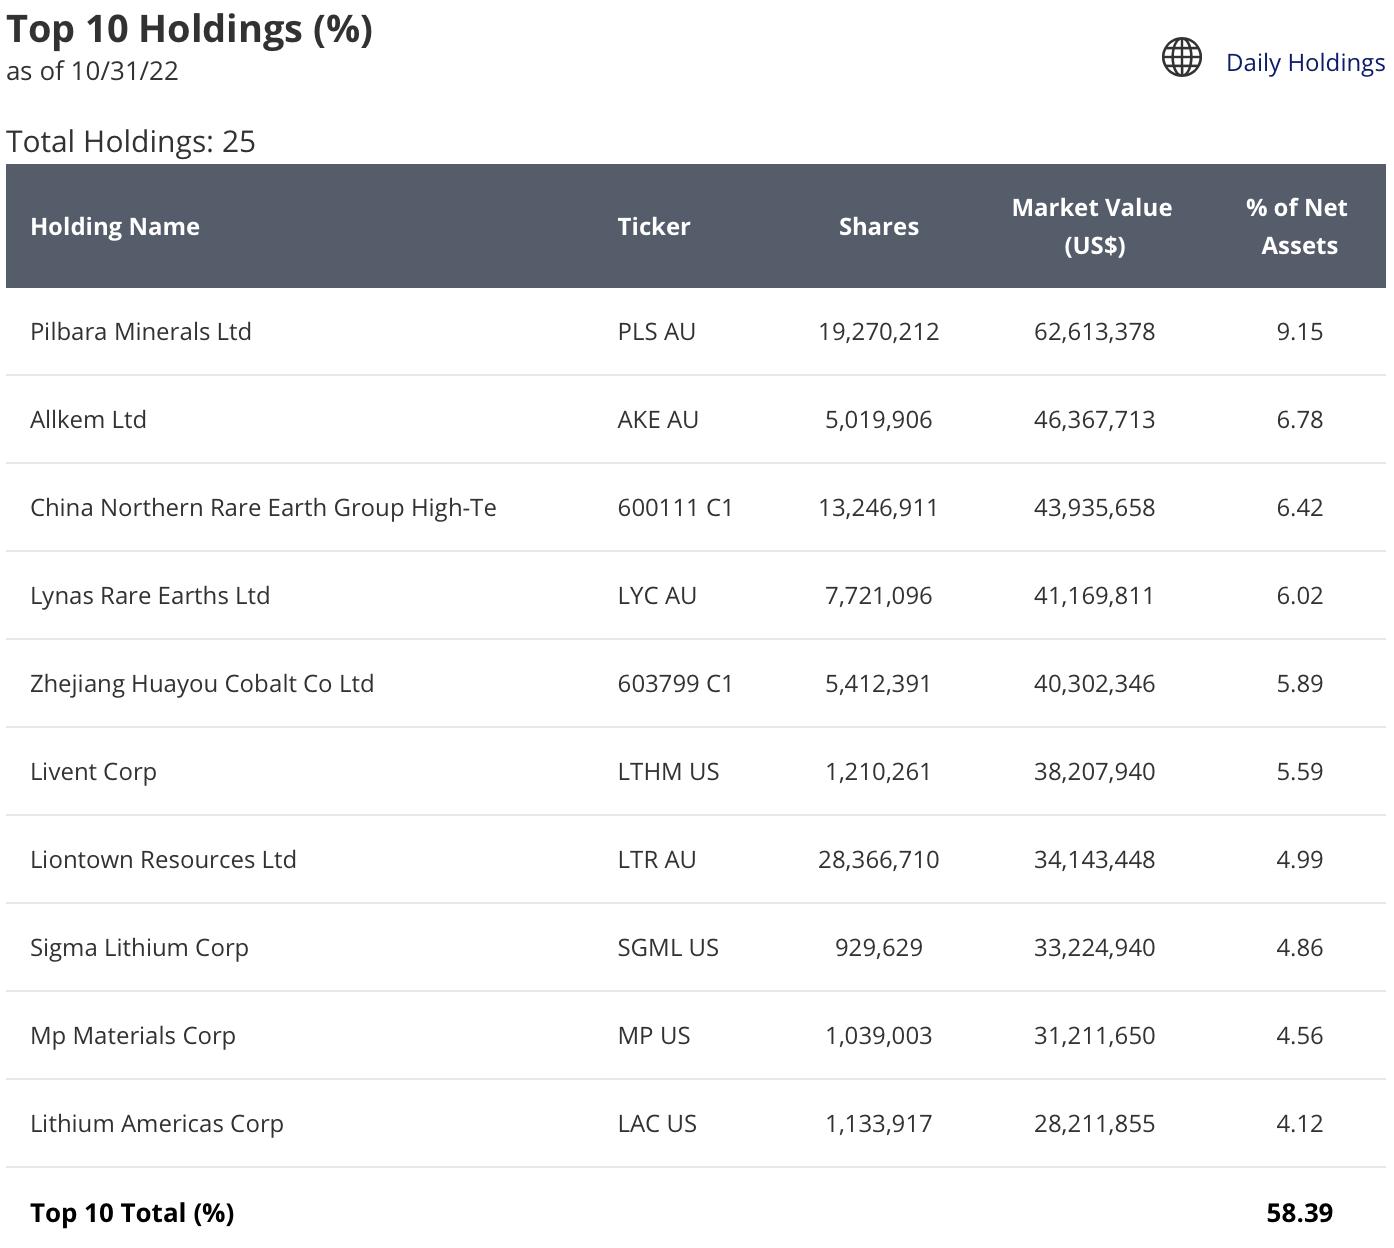
Task: Click shares value 28,366,710
Action: coord(879,859)
